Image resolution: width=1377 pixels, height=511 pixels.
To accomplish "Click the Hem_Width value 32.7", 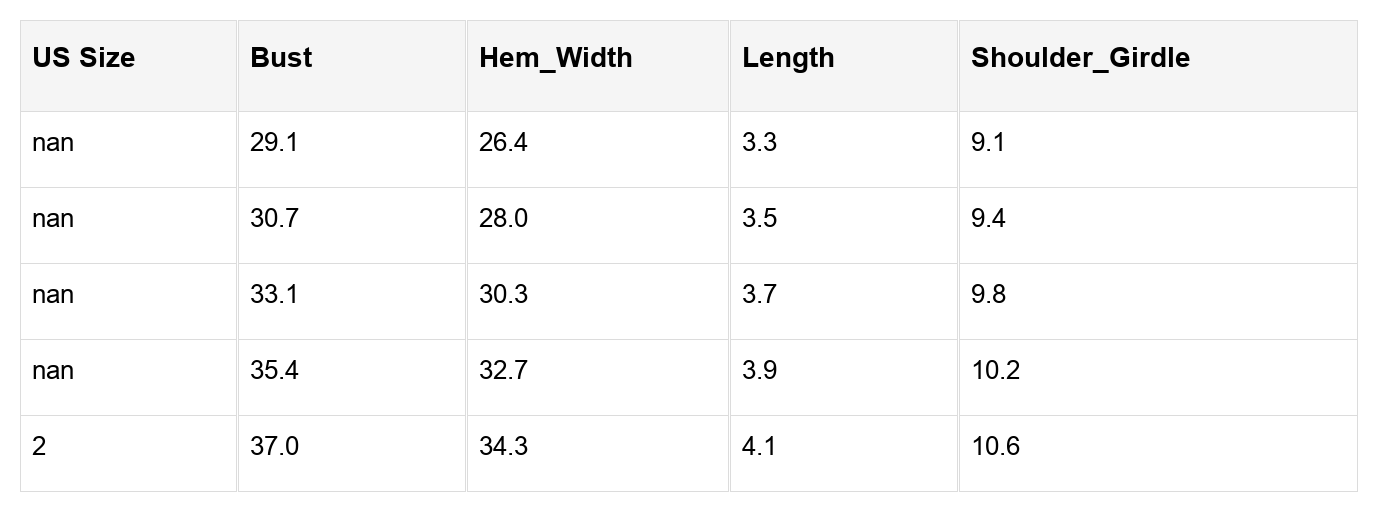I will [x=503, y=371].
